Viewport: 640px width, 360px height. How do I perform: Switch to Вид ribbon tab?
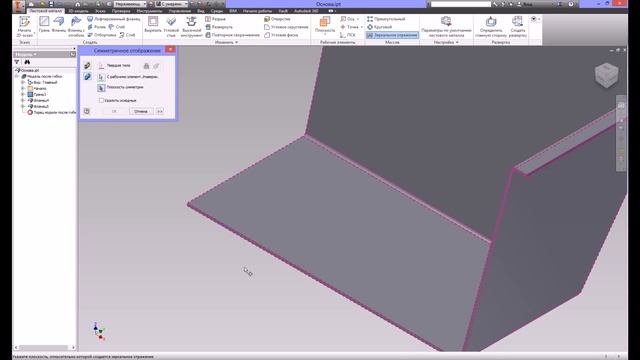[x=201, y=11]
